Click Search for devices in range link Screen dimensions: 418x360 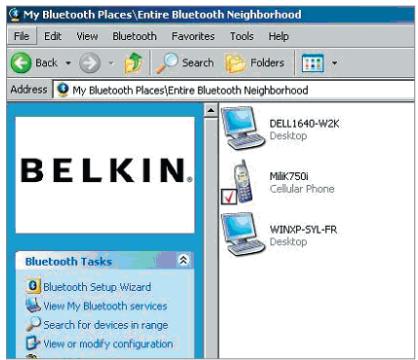coord(106,325)
